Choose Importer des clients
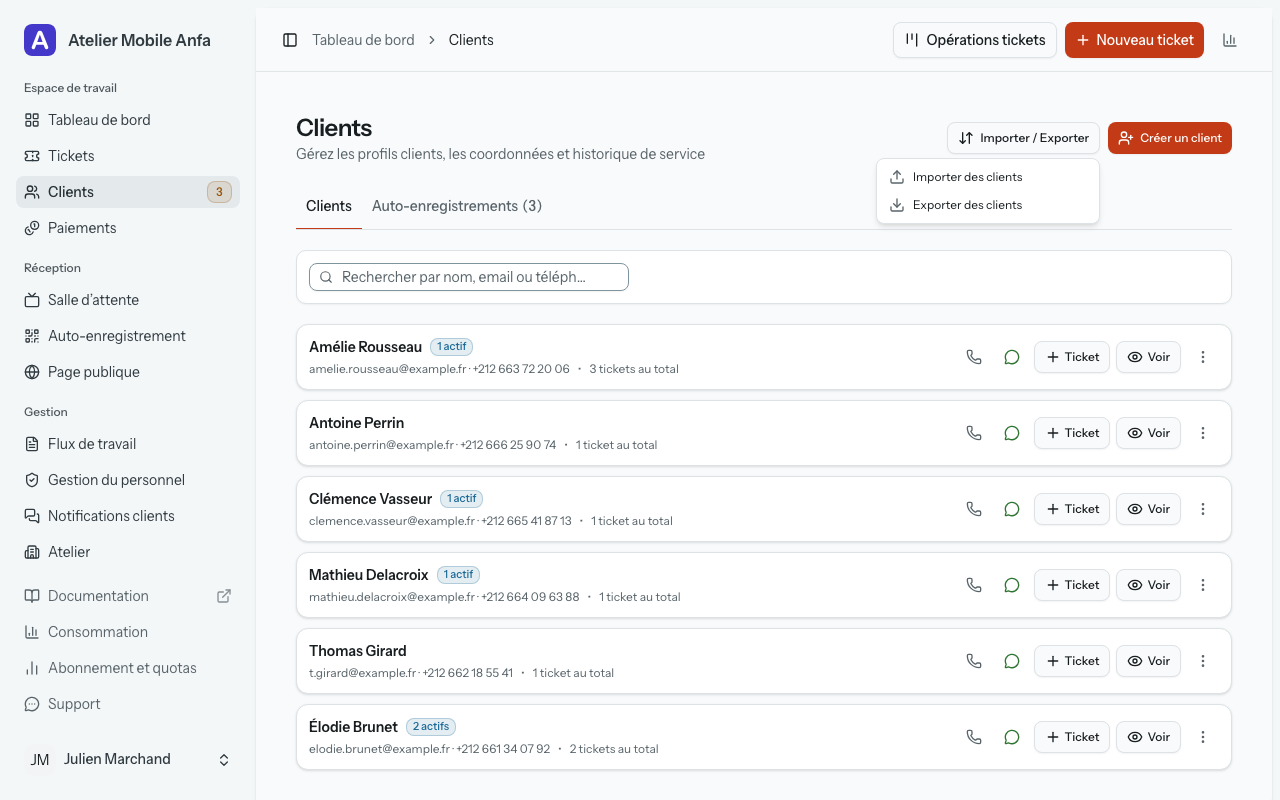Image resolution: width=1280 pixels, height=800 pixels. [x=988, y=177]
